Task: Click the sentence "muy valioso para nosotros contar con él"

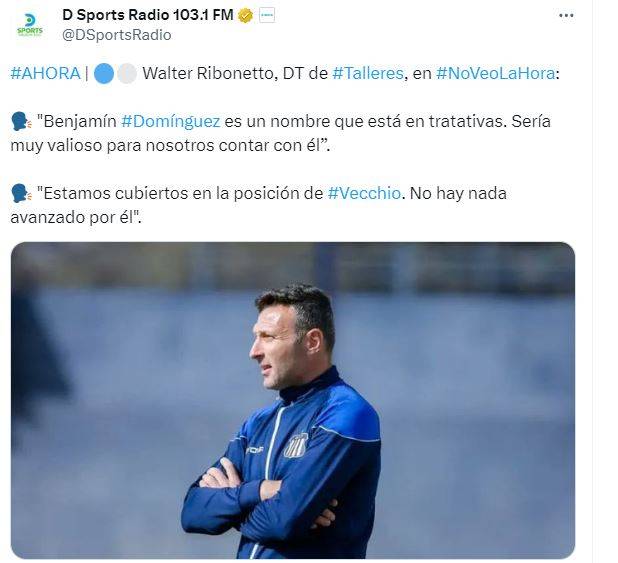Action: (x=168, y=145)
